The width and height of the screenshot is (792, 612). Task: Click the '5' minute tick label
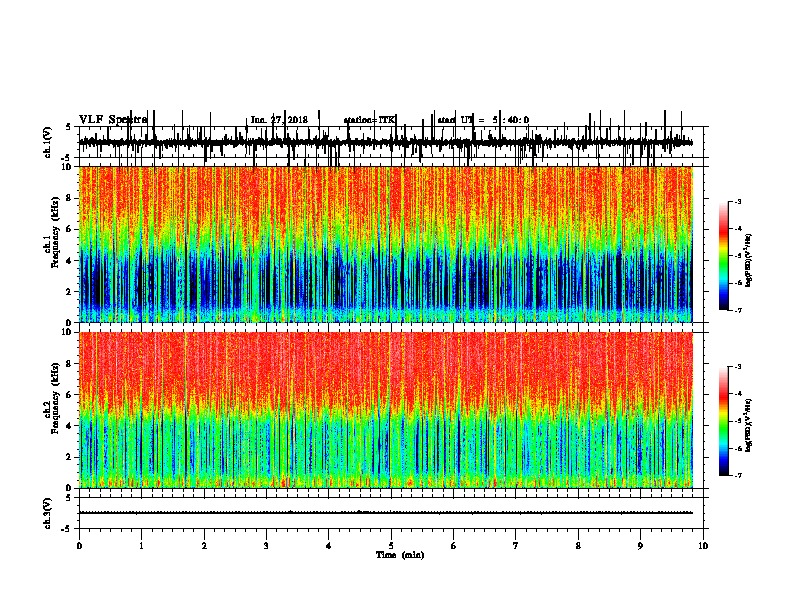391,546
